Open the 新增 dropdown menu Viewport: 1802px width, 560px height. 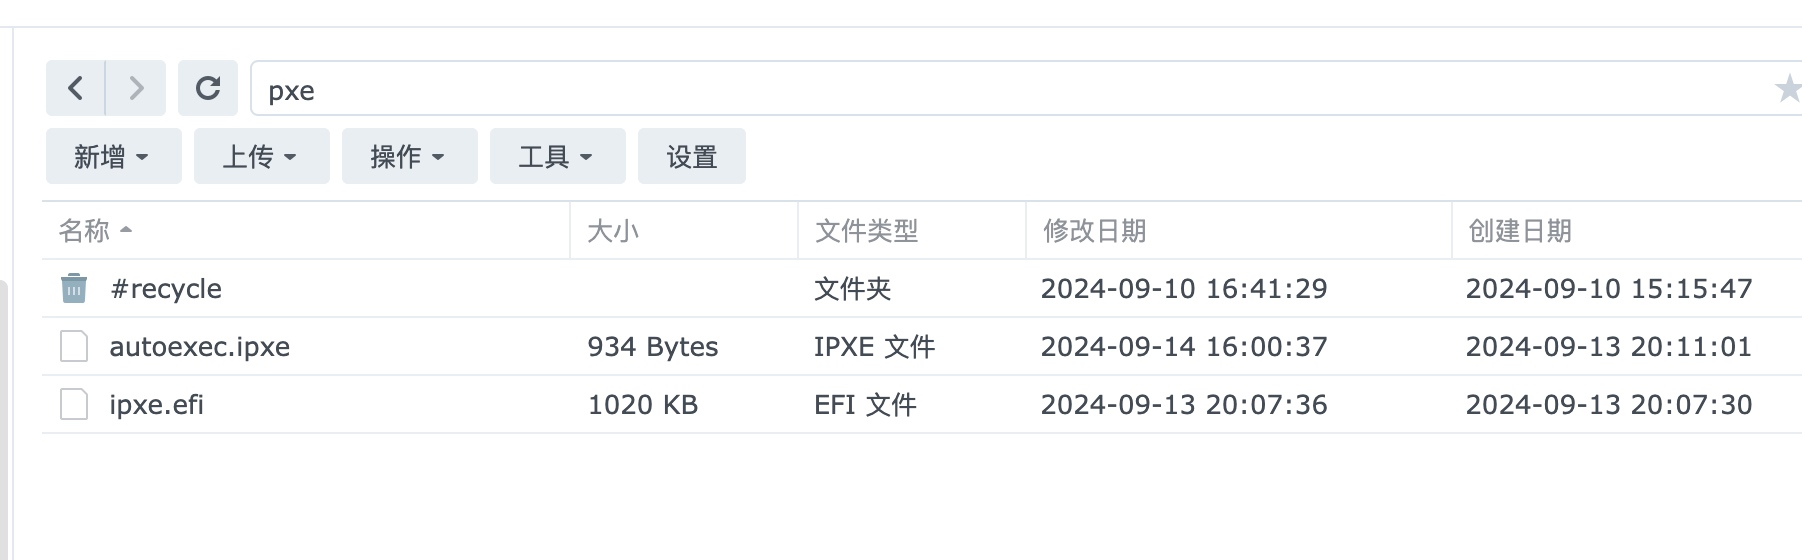[114, 156]
